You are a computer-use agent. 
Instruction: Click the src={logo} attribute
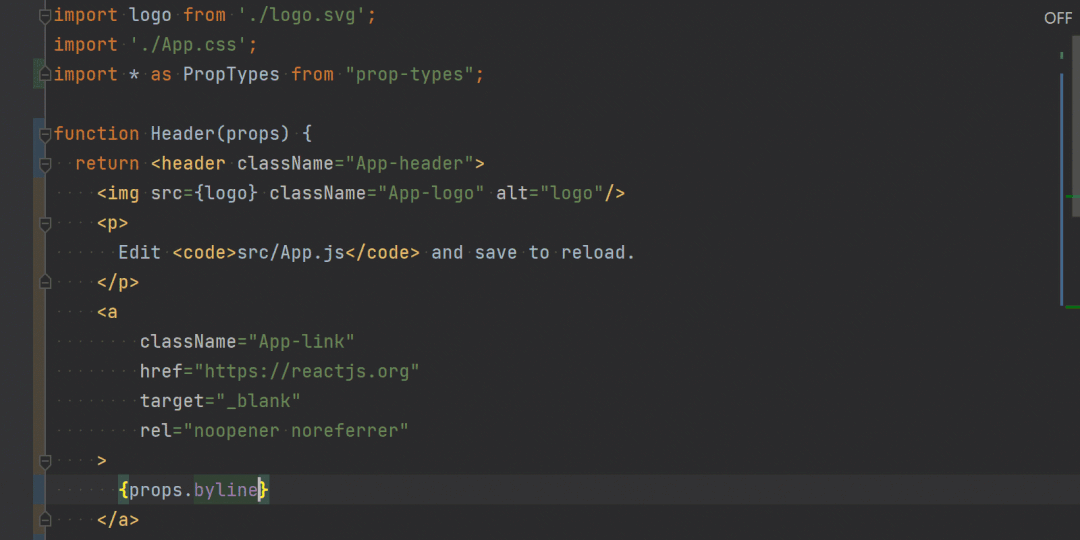205,193
